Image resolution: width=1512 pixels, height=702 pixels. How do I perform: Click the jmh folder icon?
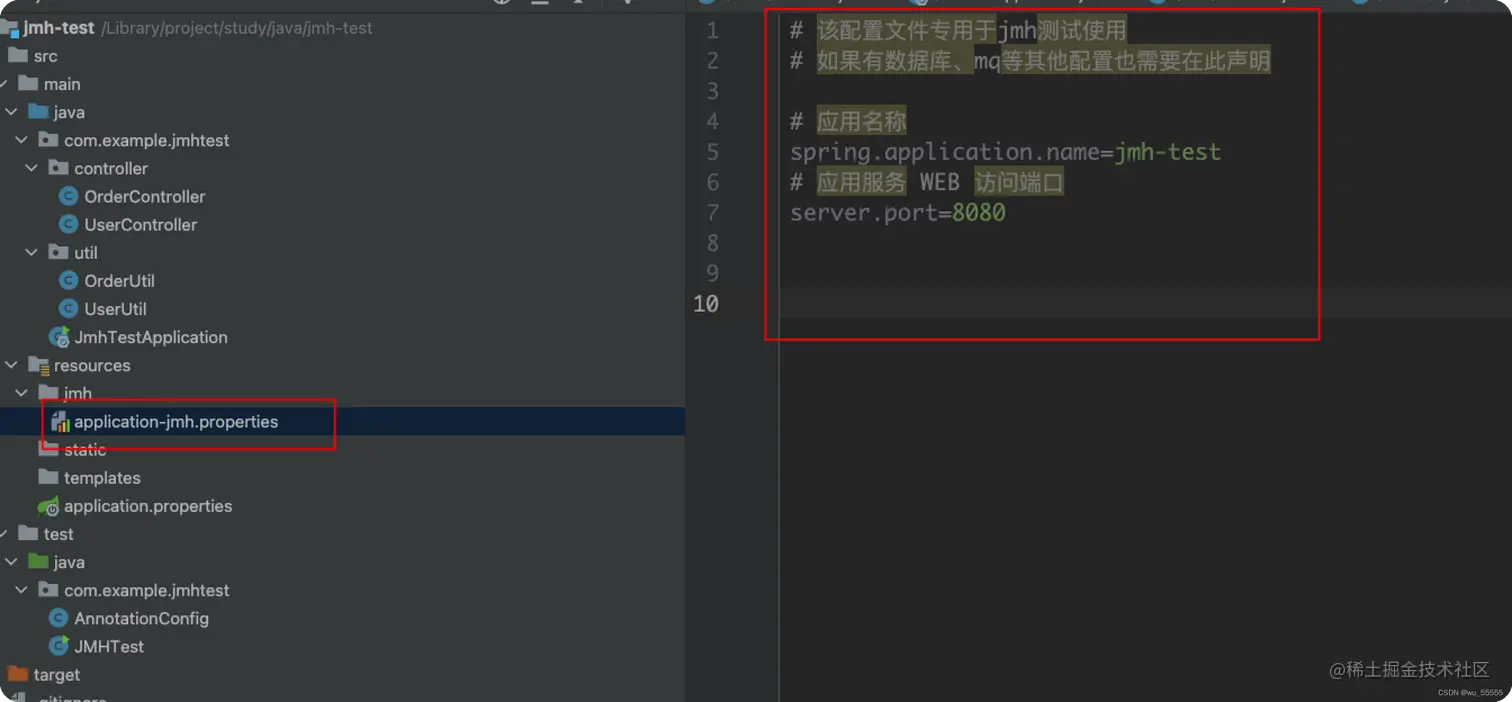click(x=48, y=393)
